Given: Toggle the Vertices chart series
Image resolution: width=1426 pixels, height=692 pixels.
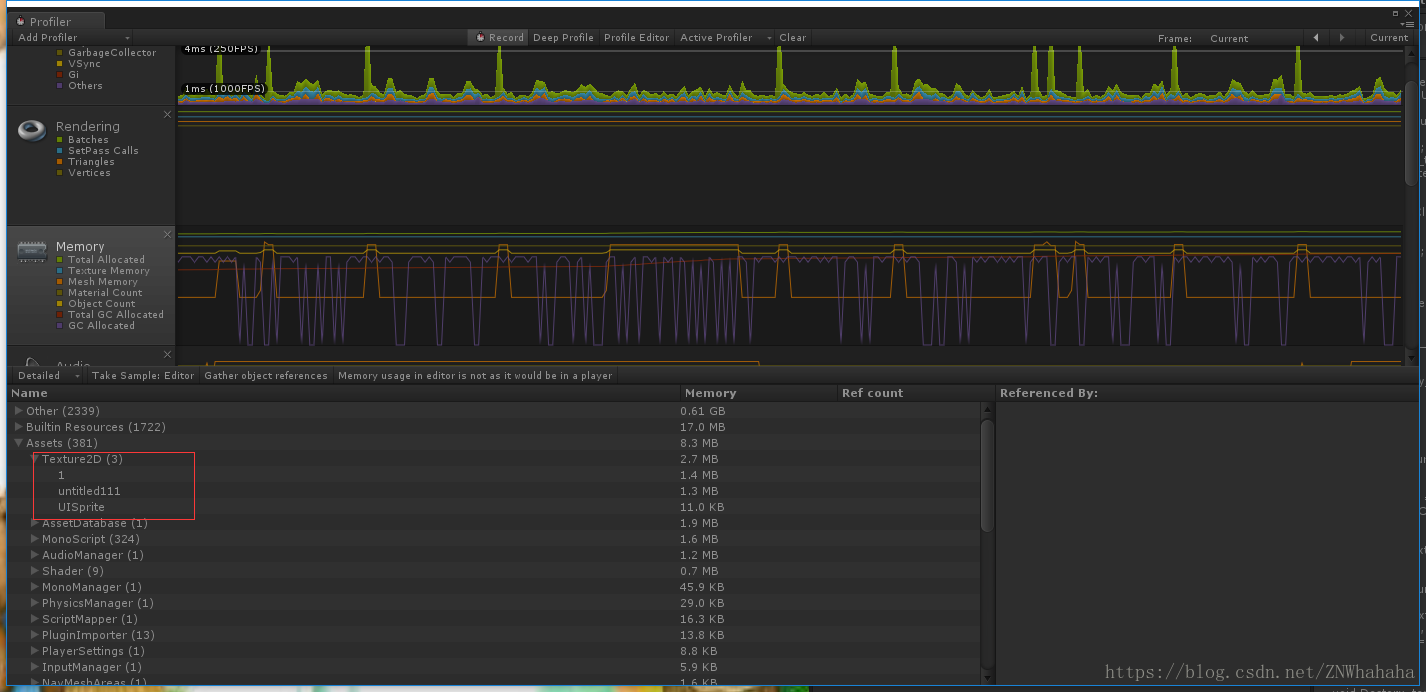Looking at the screenshot, I should 83,173.
